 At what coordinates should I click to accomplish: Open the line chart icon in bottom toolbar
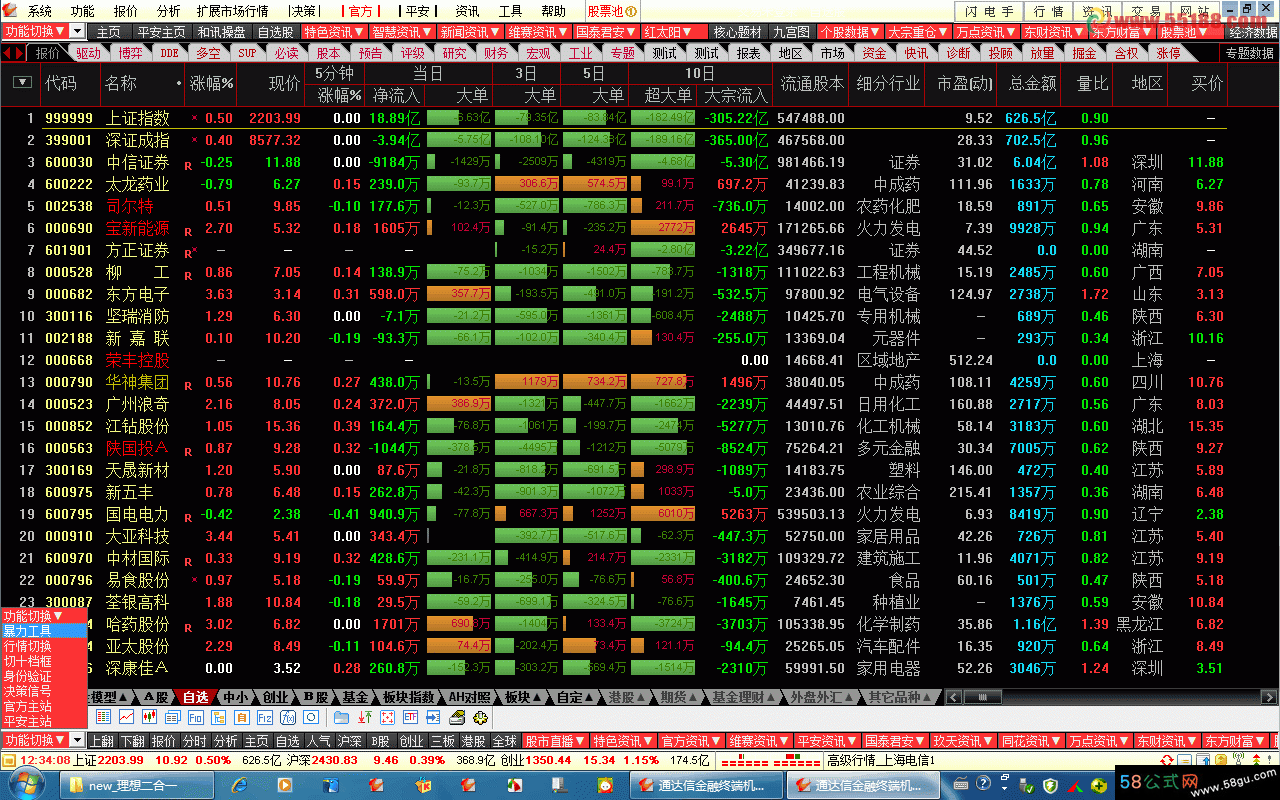click(x=127, y=717)
